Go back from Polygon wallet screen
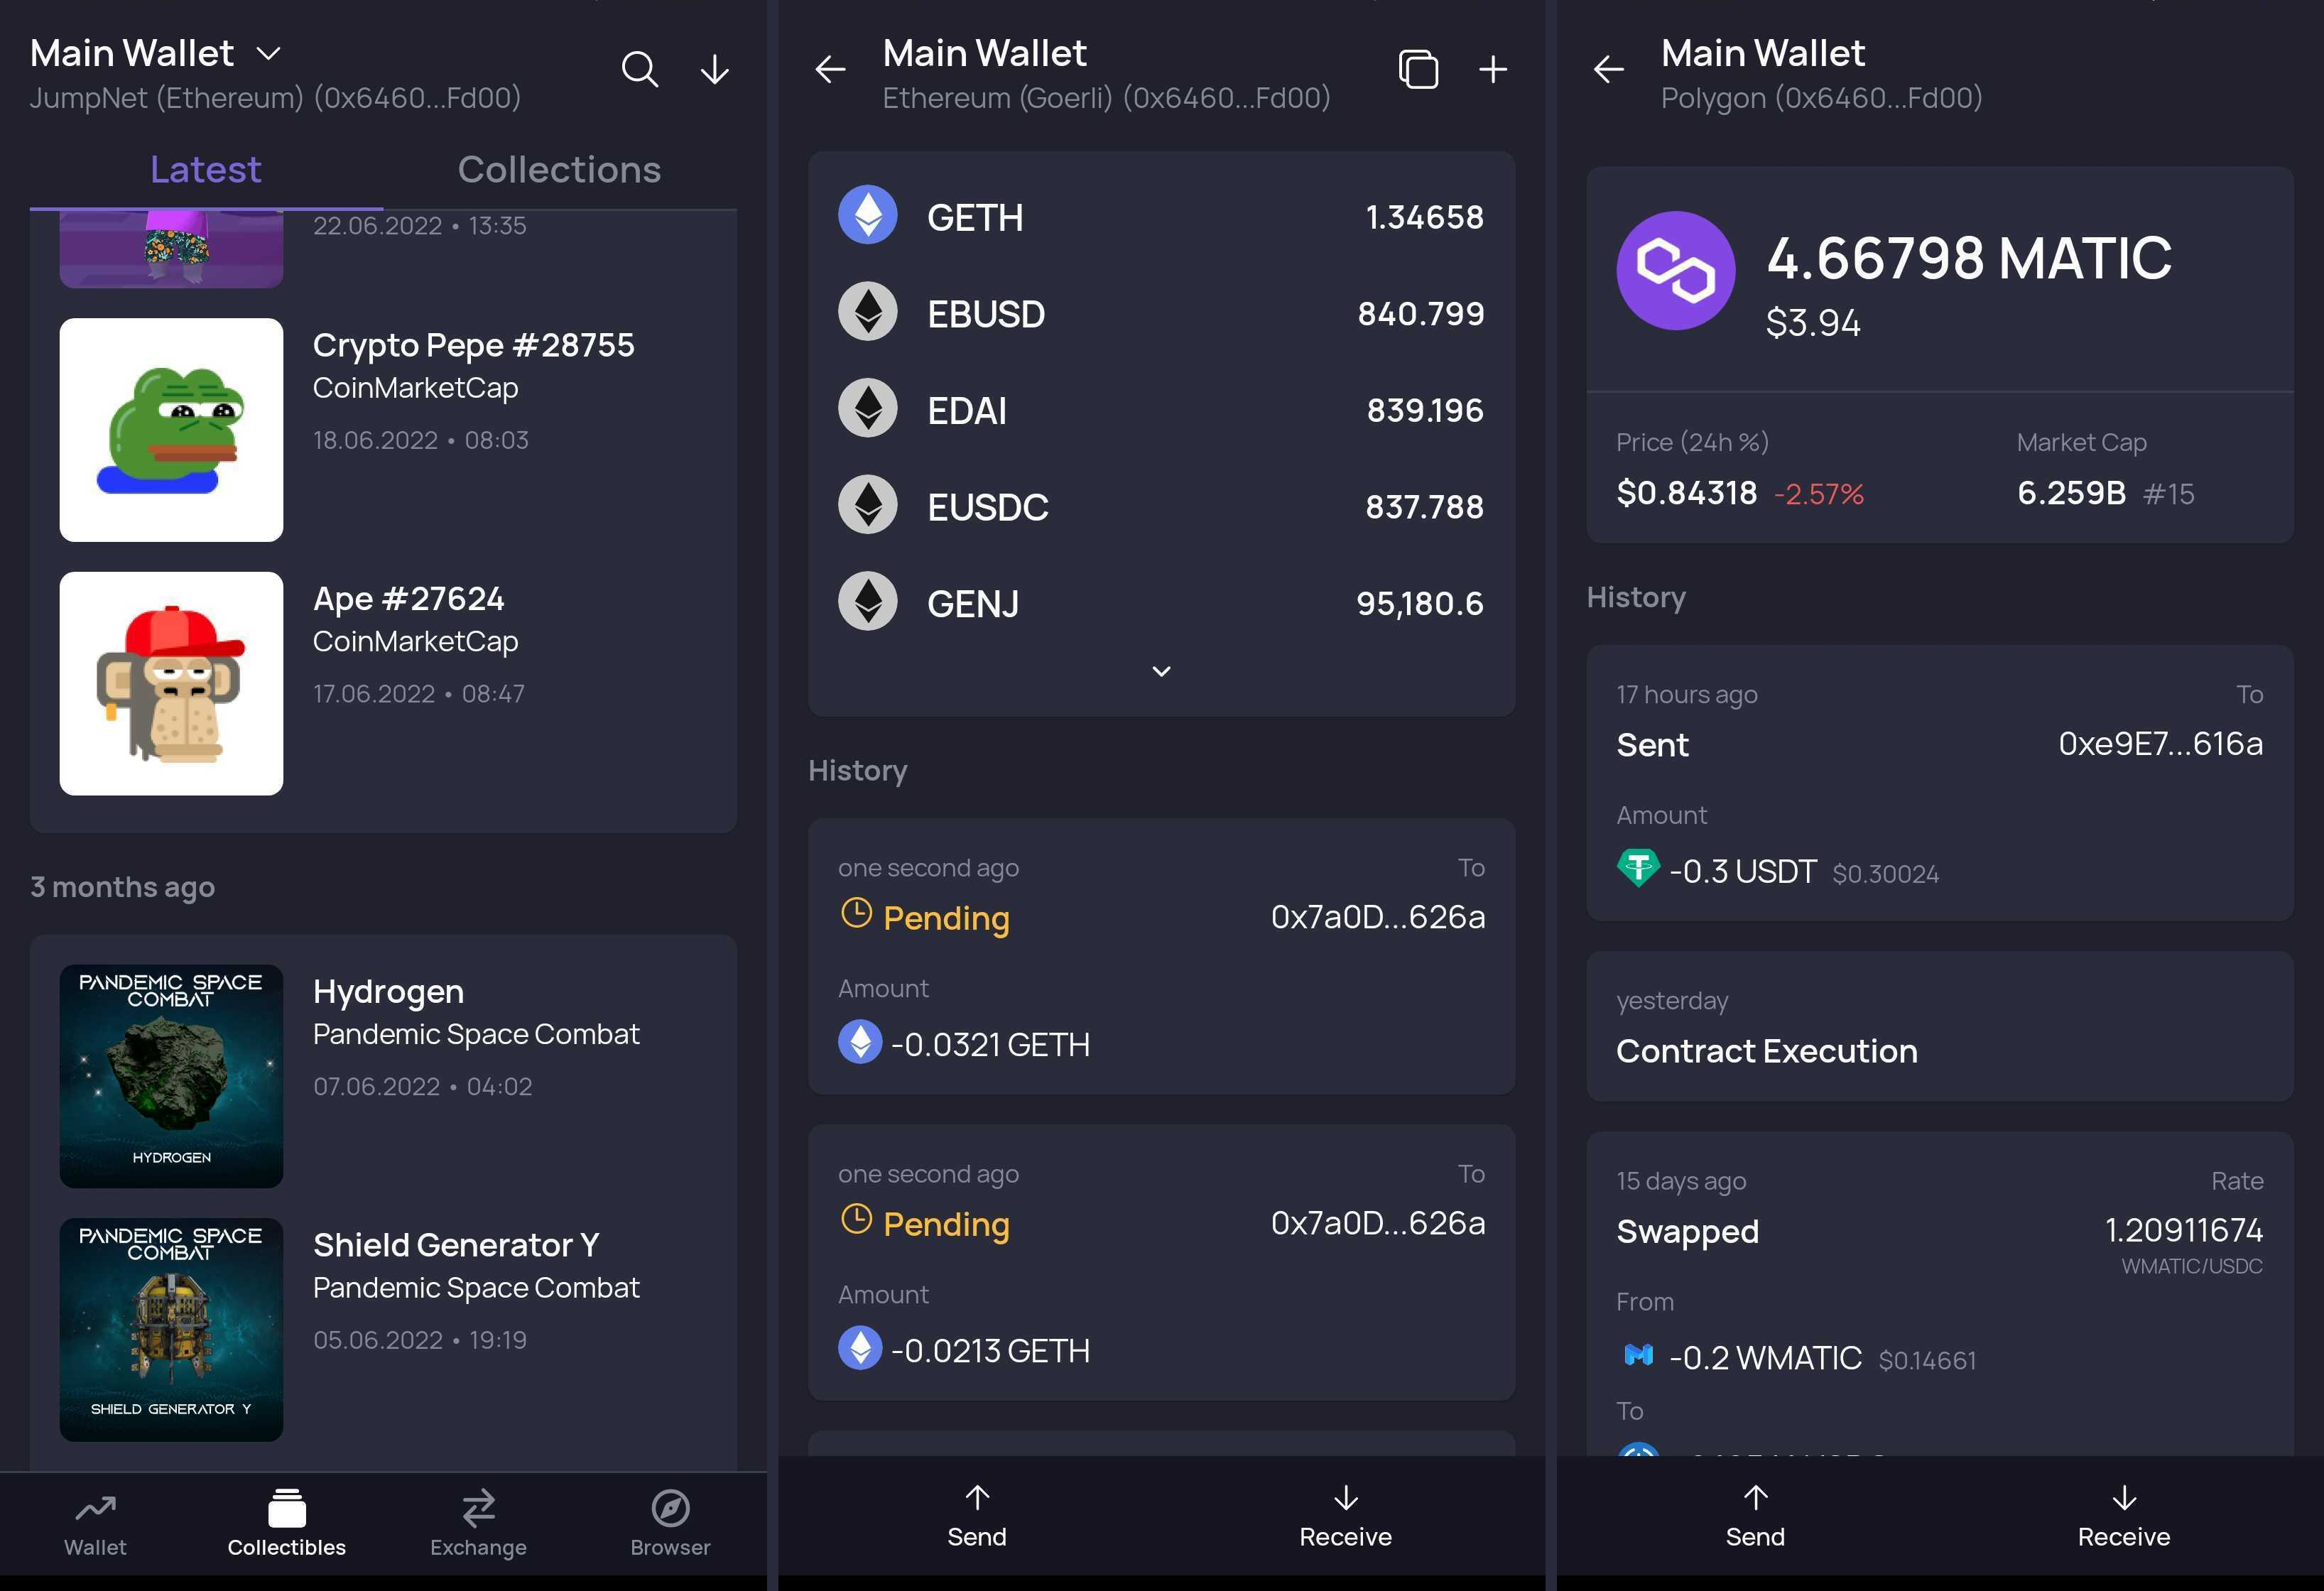Image resolution: width=2324 pixels, height=1591 pixels. [x=1608, y=69]
